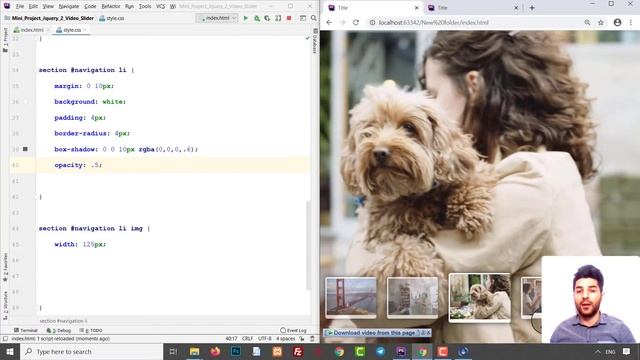Image resolution: width=640 pixels, height=360 pixels.
Task: Open the TODO tool window
Action: (91, 330)
